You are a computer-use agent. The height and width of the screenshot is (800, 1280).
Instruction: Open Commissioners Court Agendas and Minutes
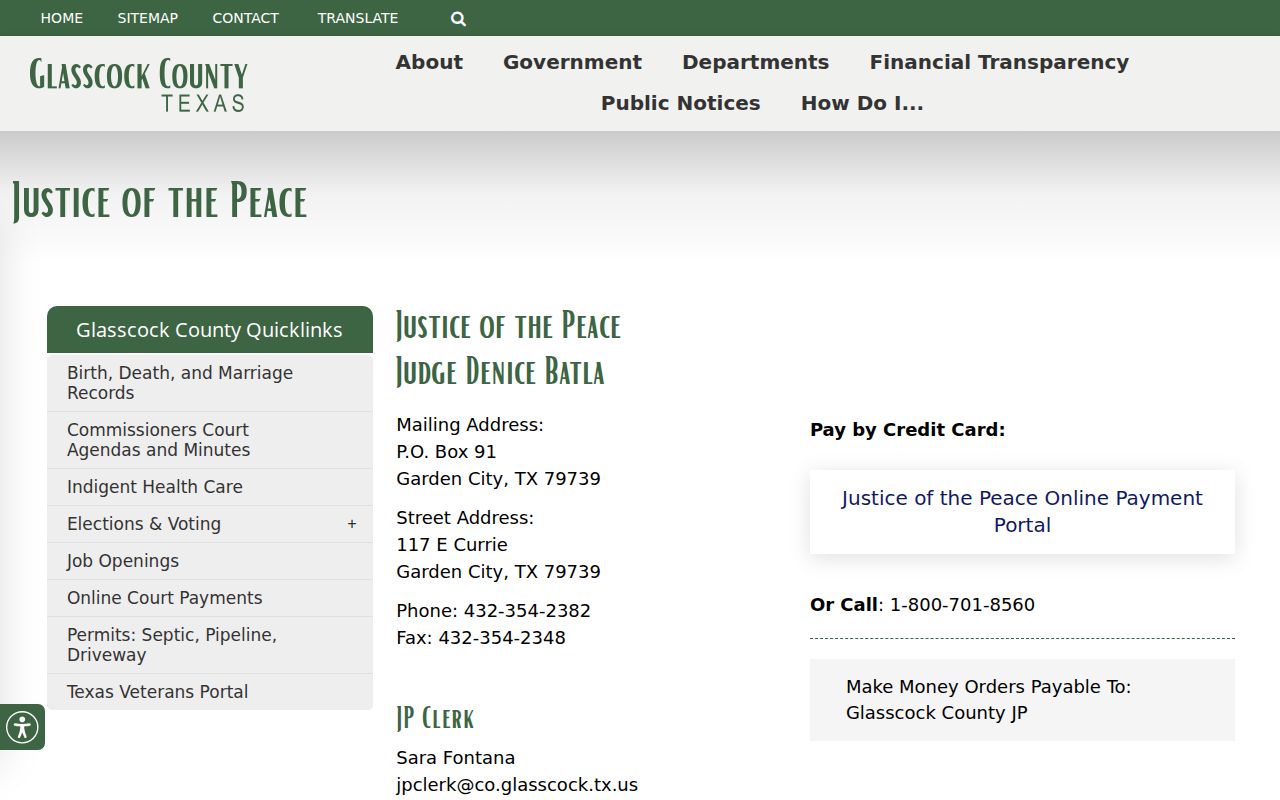point(210,440)
